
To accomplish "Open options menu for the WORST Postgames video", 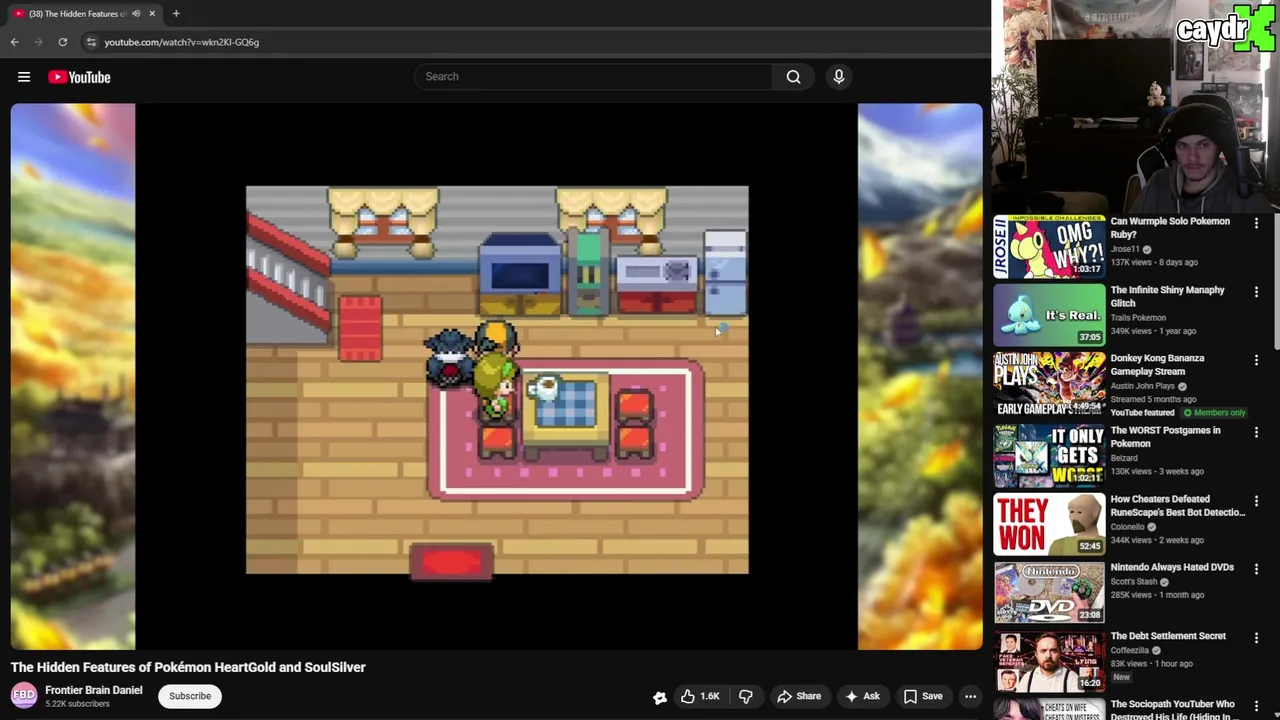I will pos(1256,433).
